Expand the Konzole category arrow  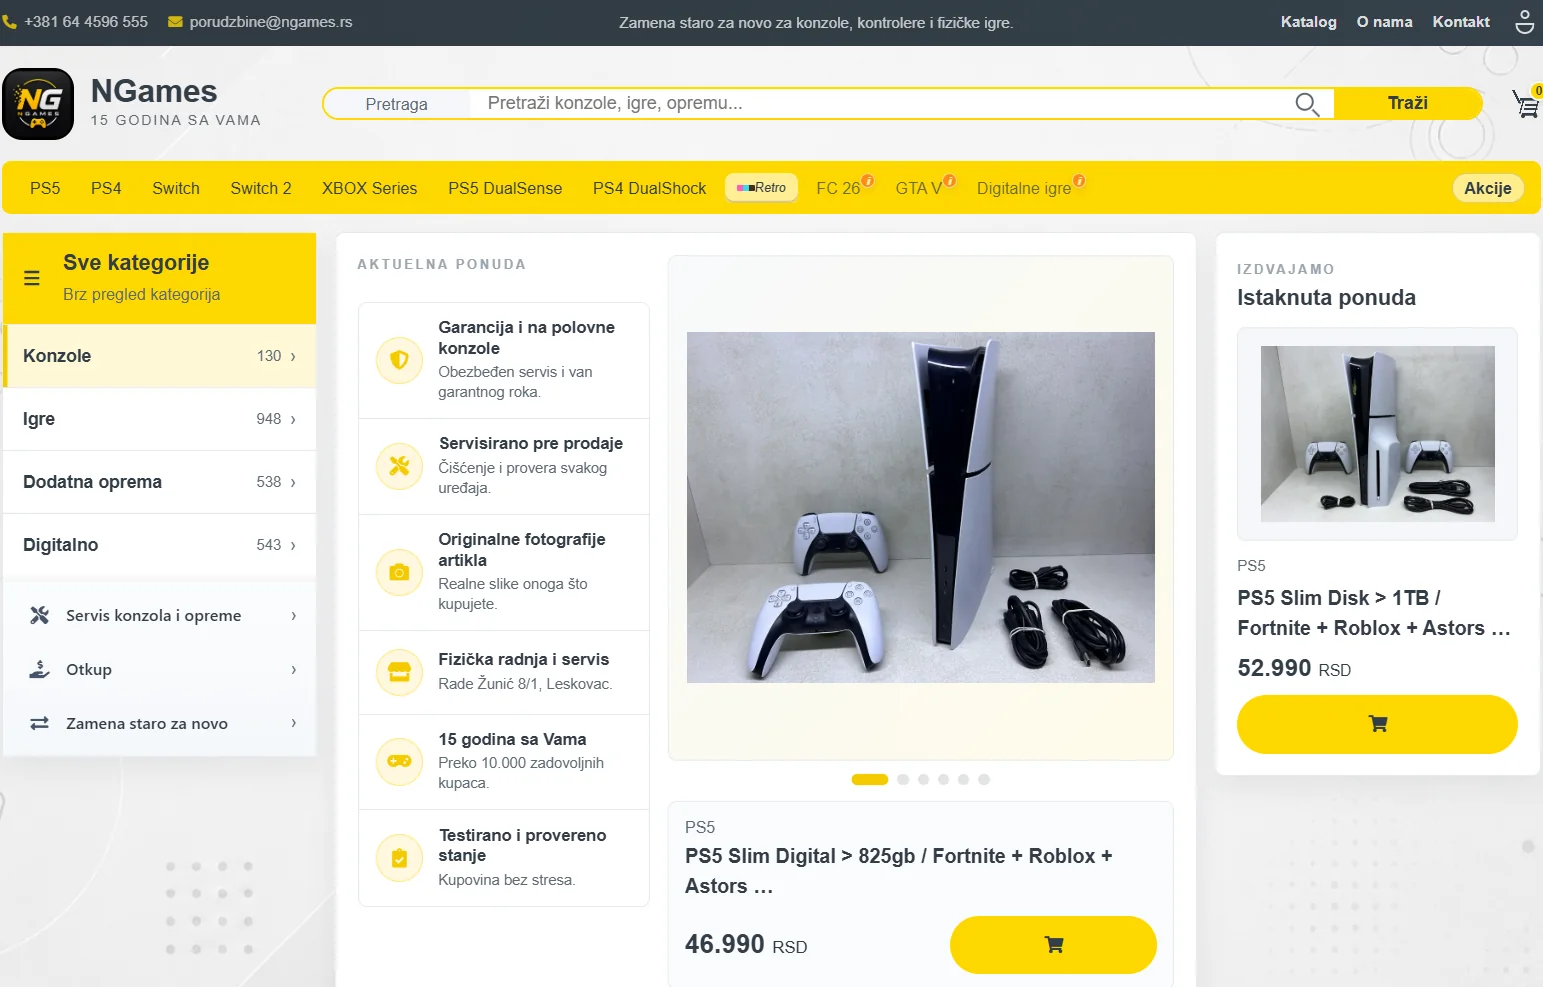[293, 356]
